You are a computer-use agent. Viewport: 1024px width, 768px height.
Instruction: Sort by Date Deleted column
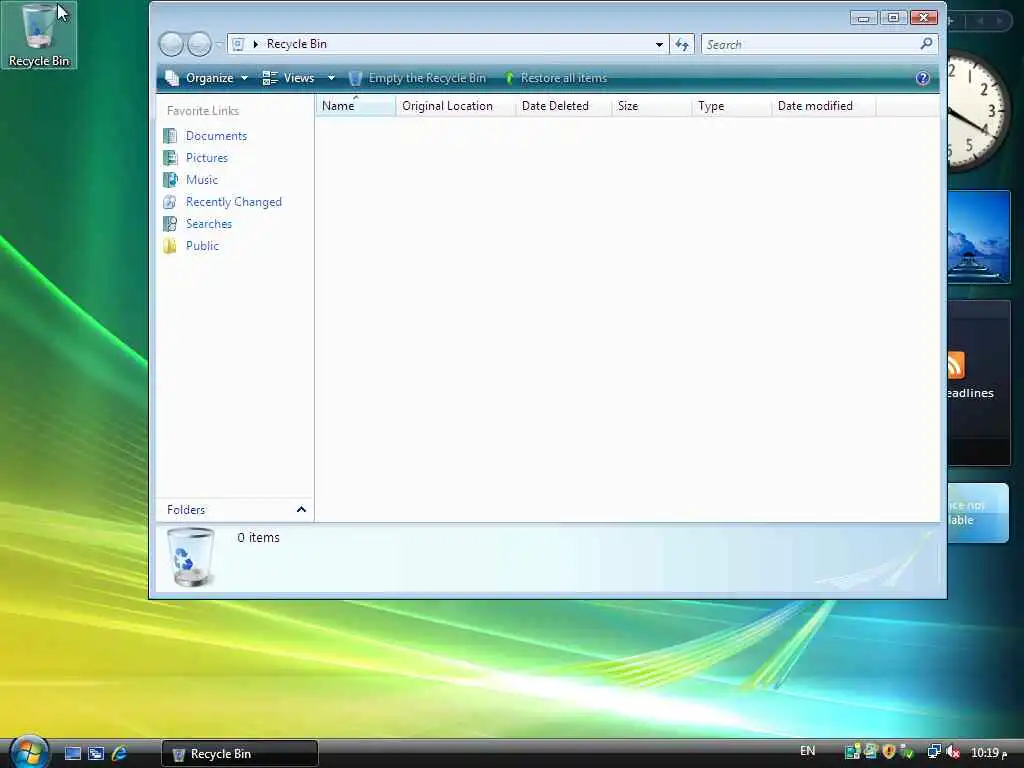coord(563,106)
